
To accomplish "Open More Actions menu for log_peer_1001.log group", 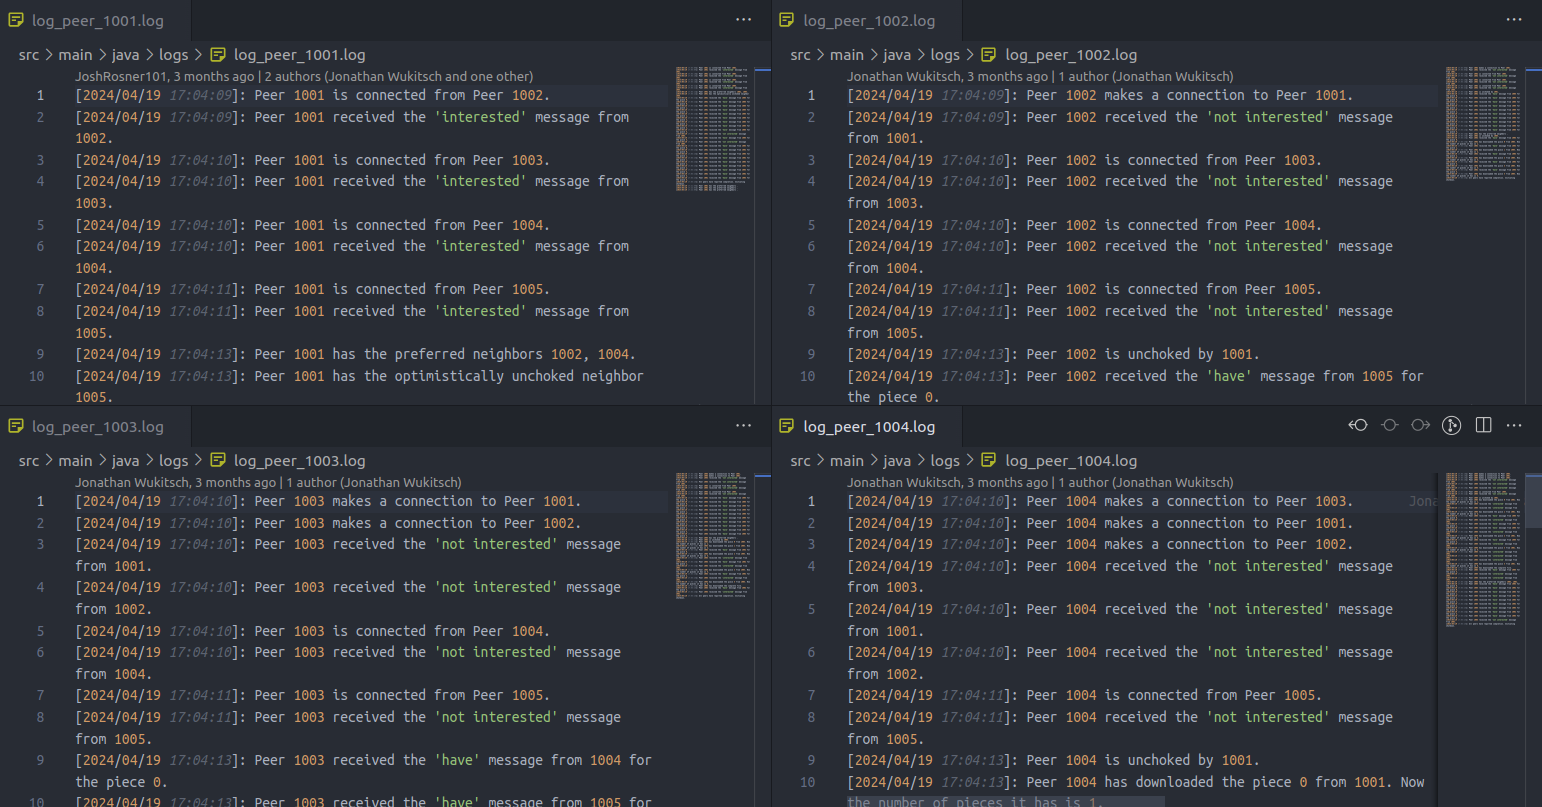I will click(743, 20).
